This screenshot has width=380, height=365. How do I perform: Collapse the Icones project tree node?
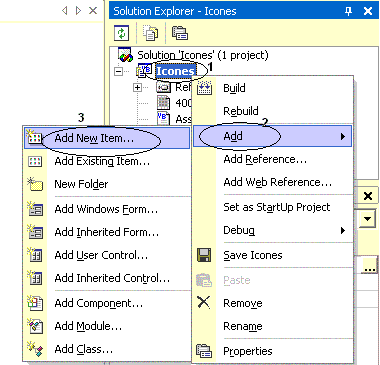click(x=118, y=71)
